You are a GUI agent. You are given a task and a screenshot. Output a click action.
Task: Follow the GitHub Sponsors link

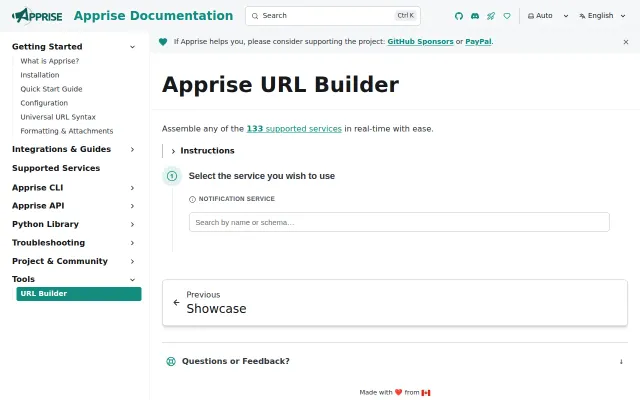[x=420, y=42]
